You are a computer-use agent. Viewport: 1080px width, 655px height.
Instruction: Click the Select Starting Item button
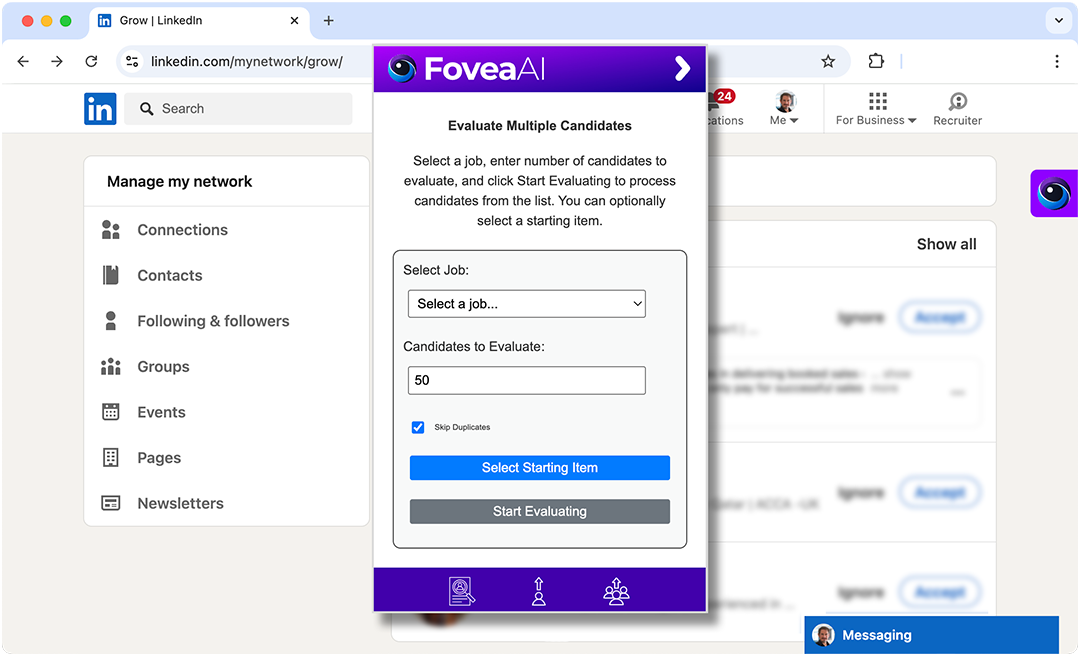540,468
